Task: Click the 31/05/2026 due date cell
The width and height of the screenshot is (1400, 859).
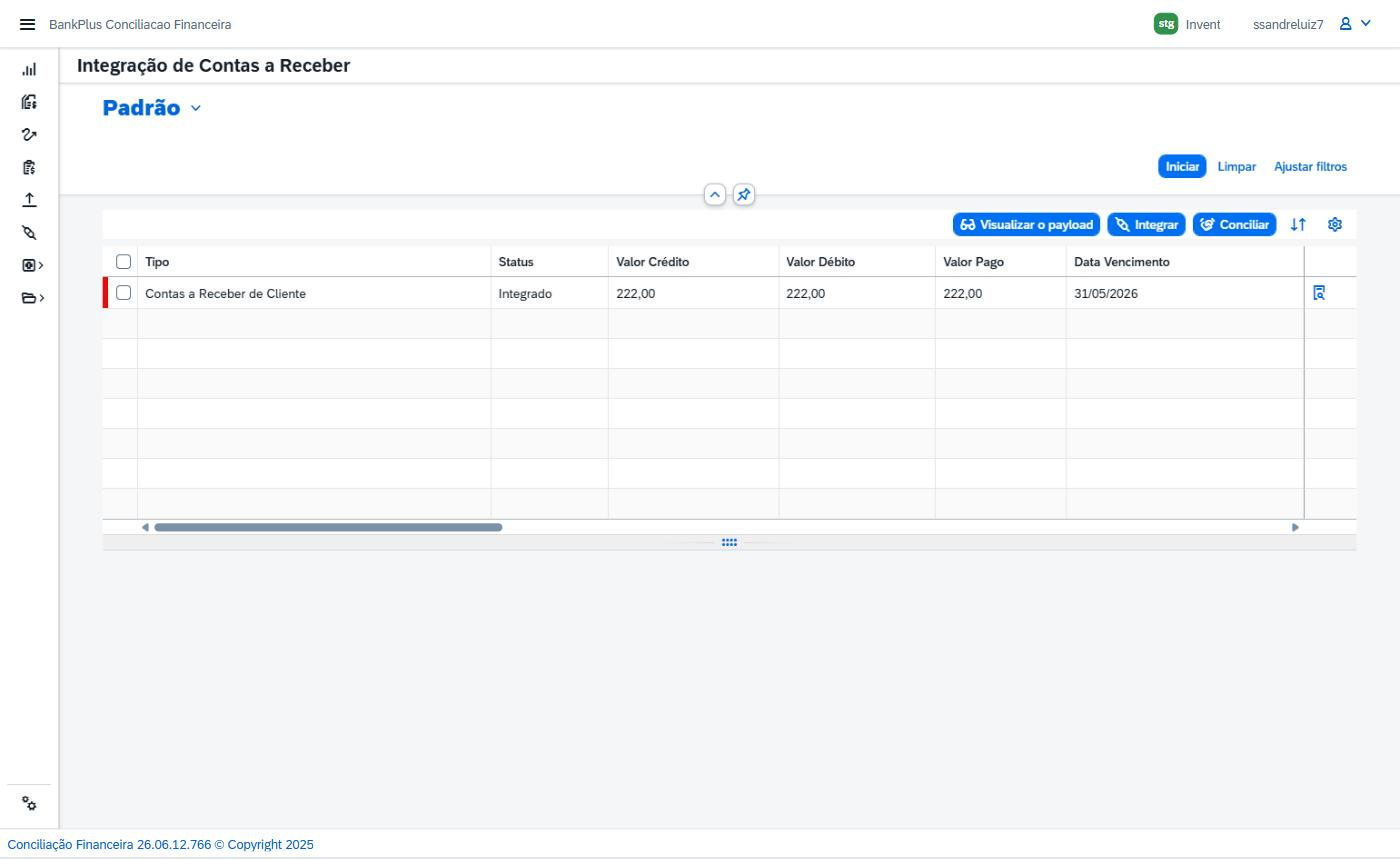Action: click(1185, 293)
